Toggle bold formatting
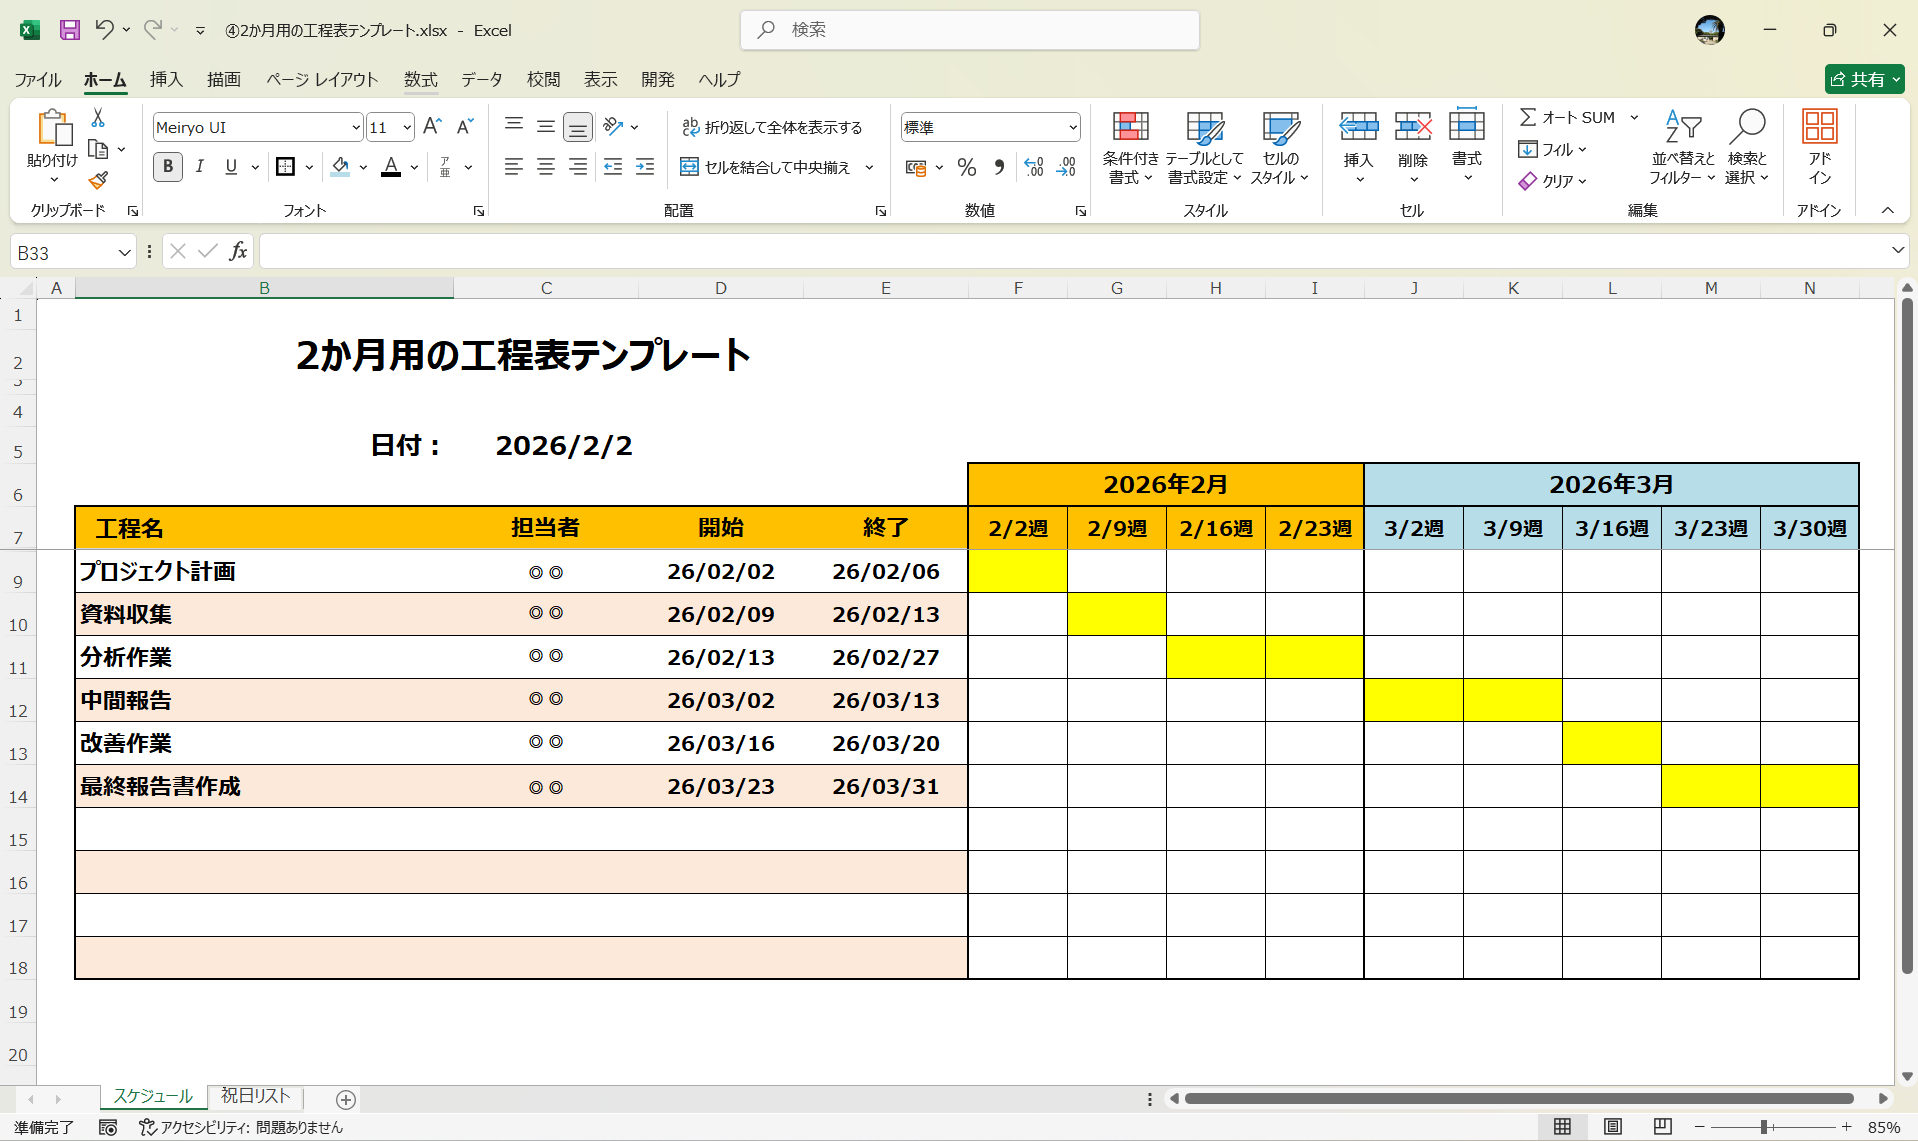 point(167,167)
